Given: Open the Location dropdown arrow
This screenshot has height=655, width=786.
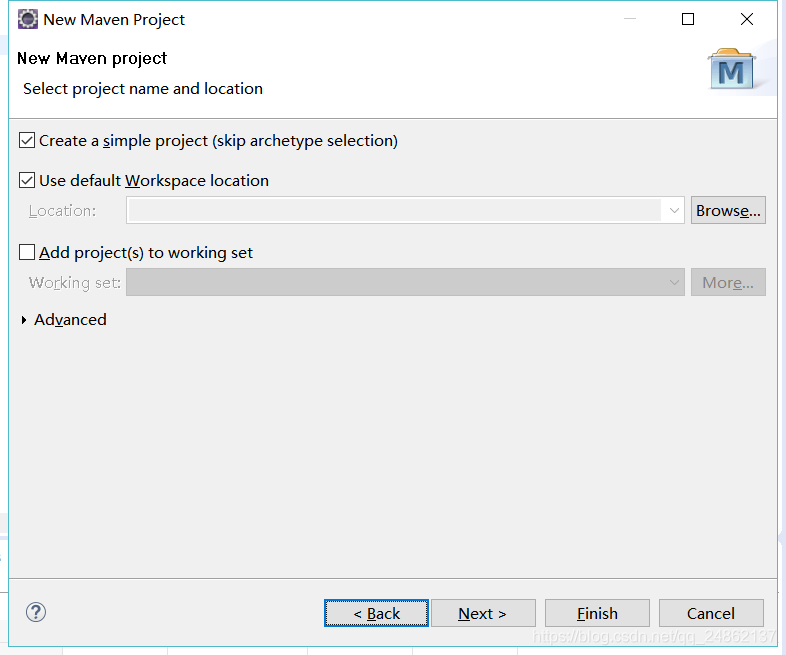Looking at the screenshot, I should click(x=674, y=210).
